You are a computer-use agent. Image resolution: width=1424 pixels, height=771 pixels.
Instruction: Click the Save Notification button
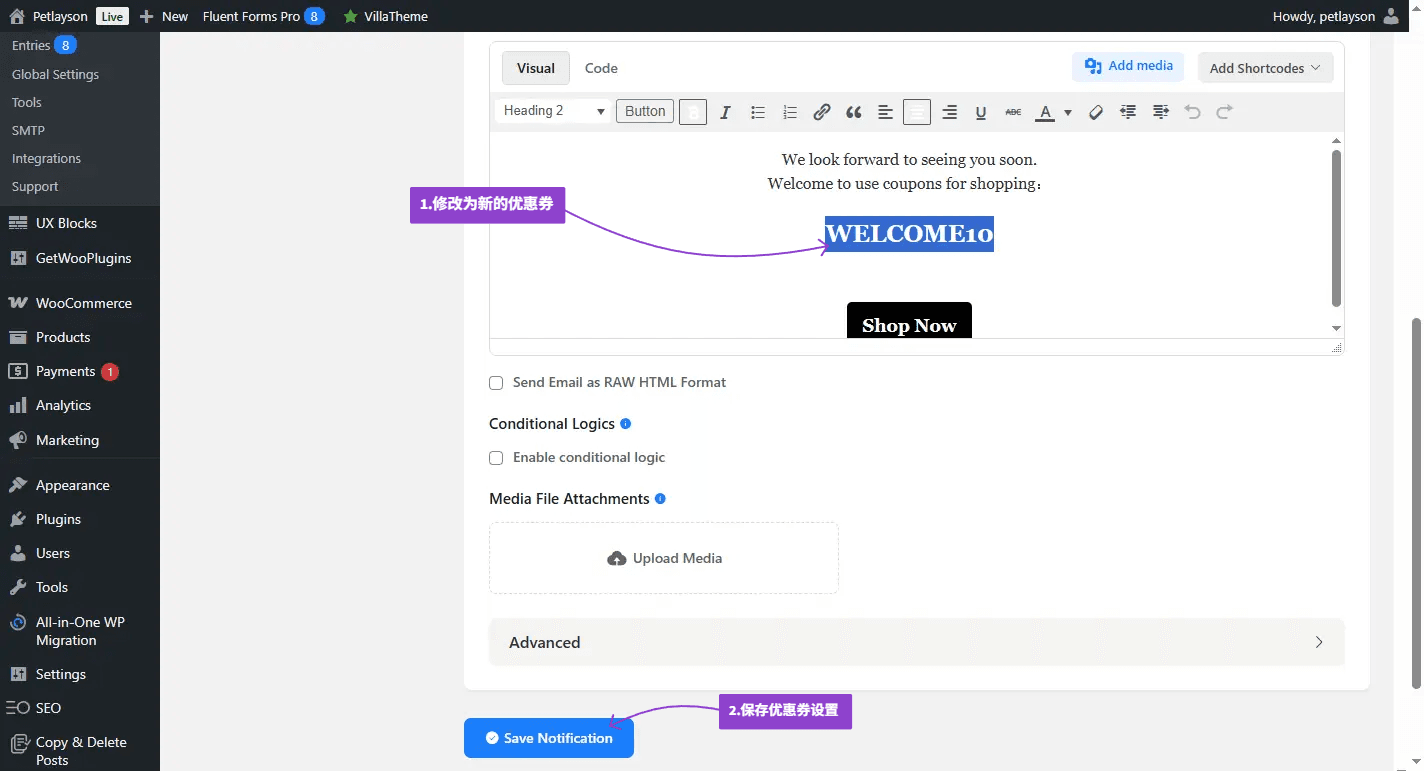[x=548, y=738]
